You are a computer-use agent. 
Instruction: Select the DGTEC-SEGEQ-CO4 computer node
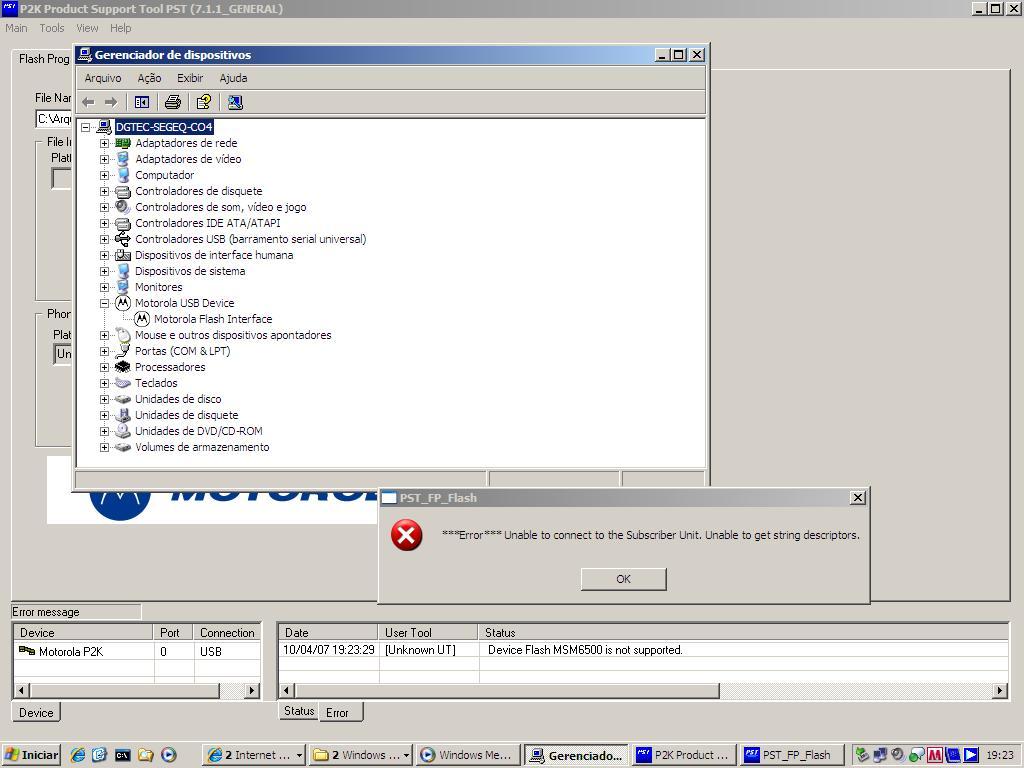pyautogui.click(x=164, y=127)
